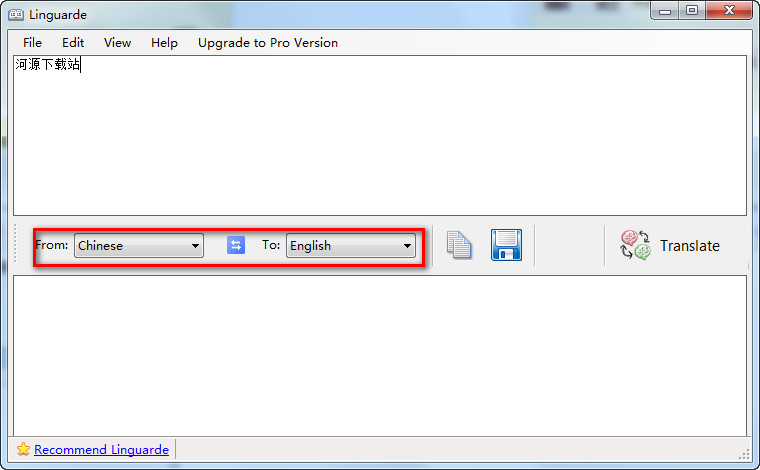Click into the translation output area
Screen dimensions: 760x470
(380, 356)
